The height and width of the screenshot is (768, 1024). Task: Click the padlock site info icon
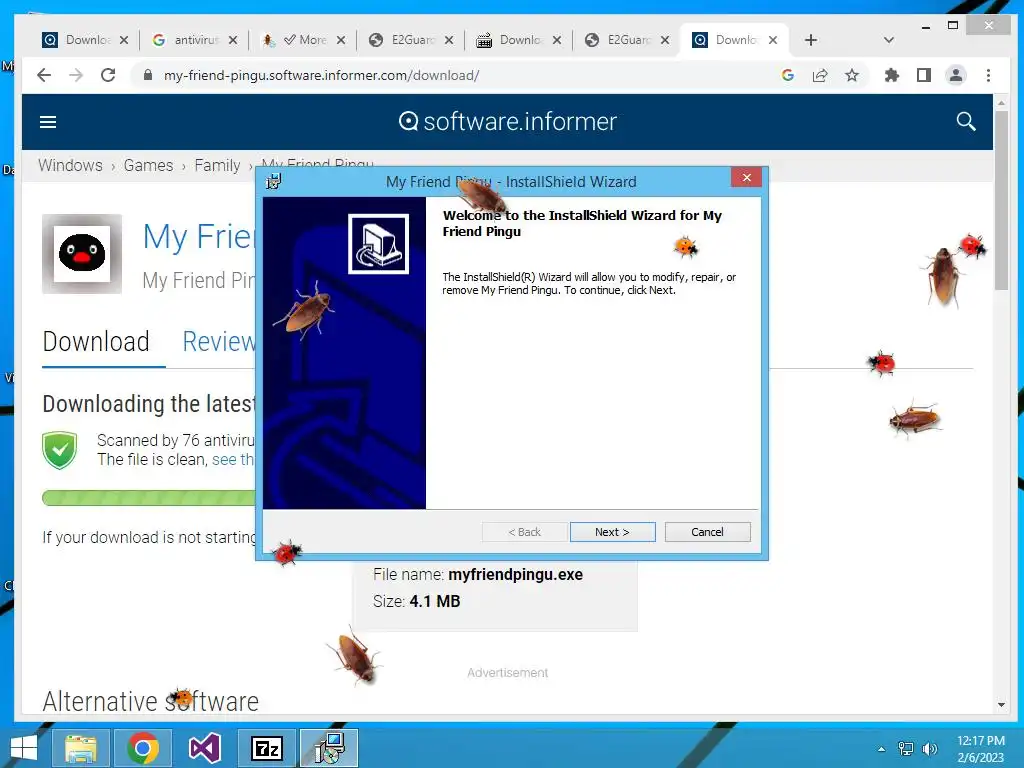(x=148, y=75)
